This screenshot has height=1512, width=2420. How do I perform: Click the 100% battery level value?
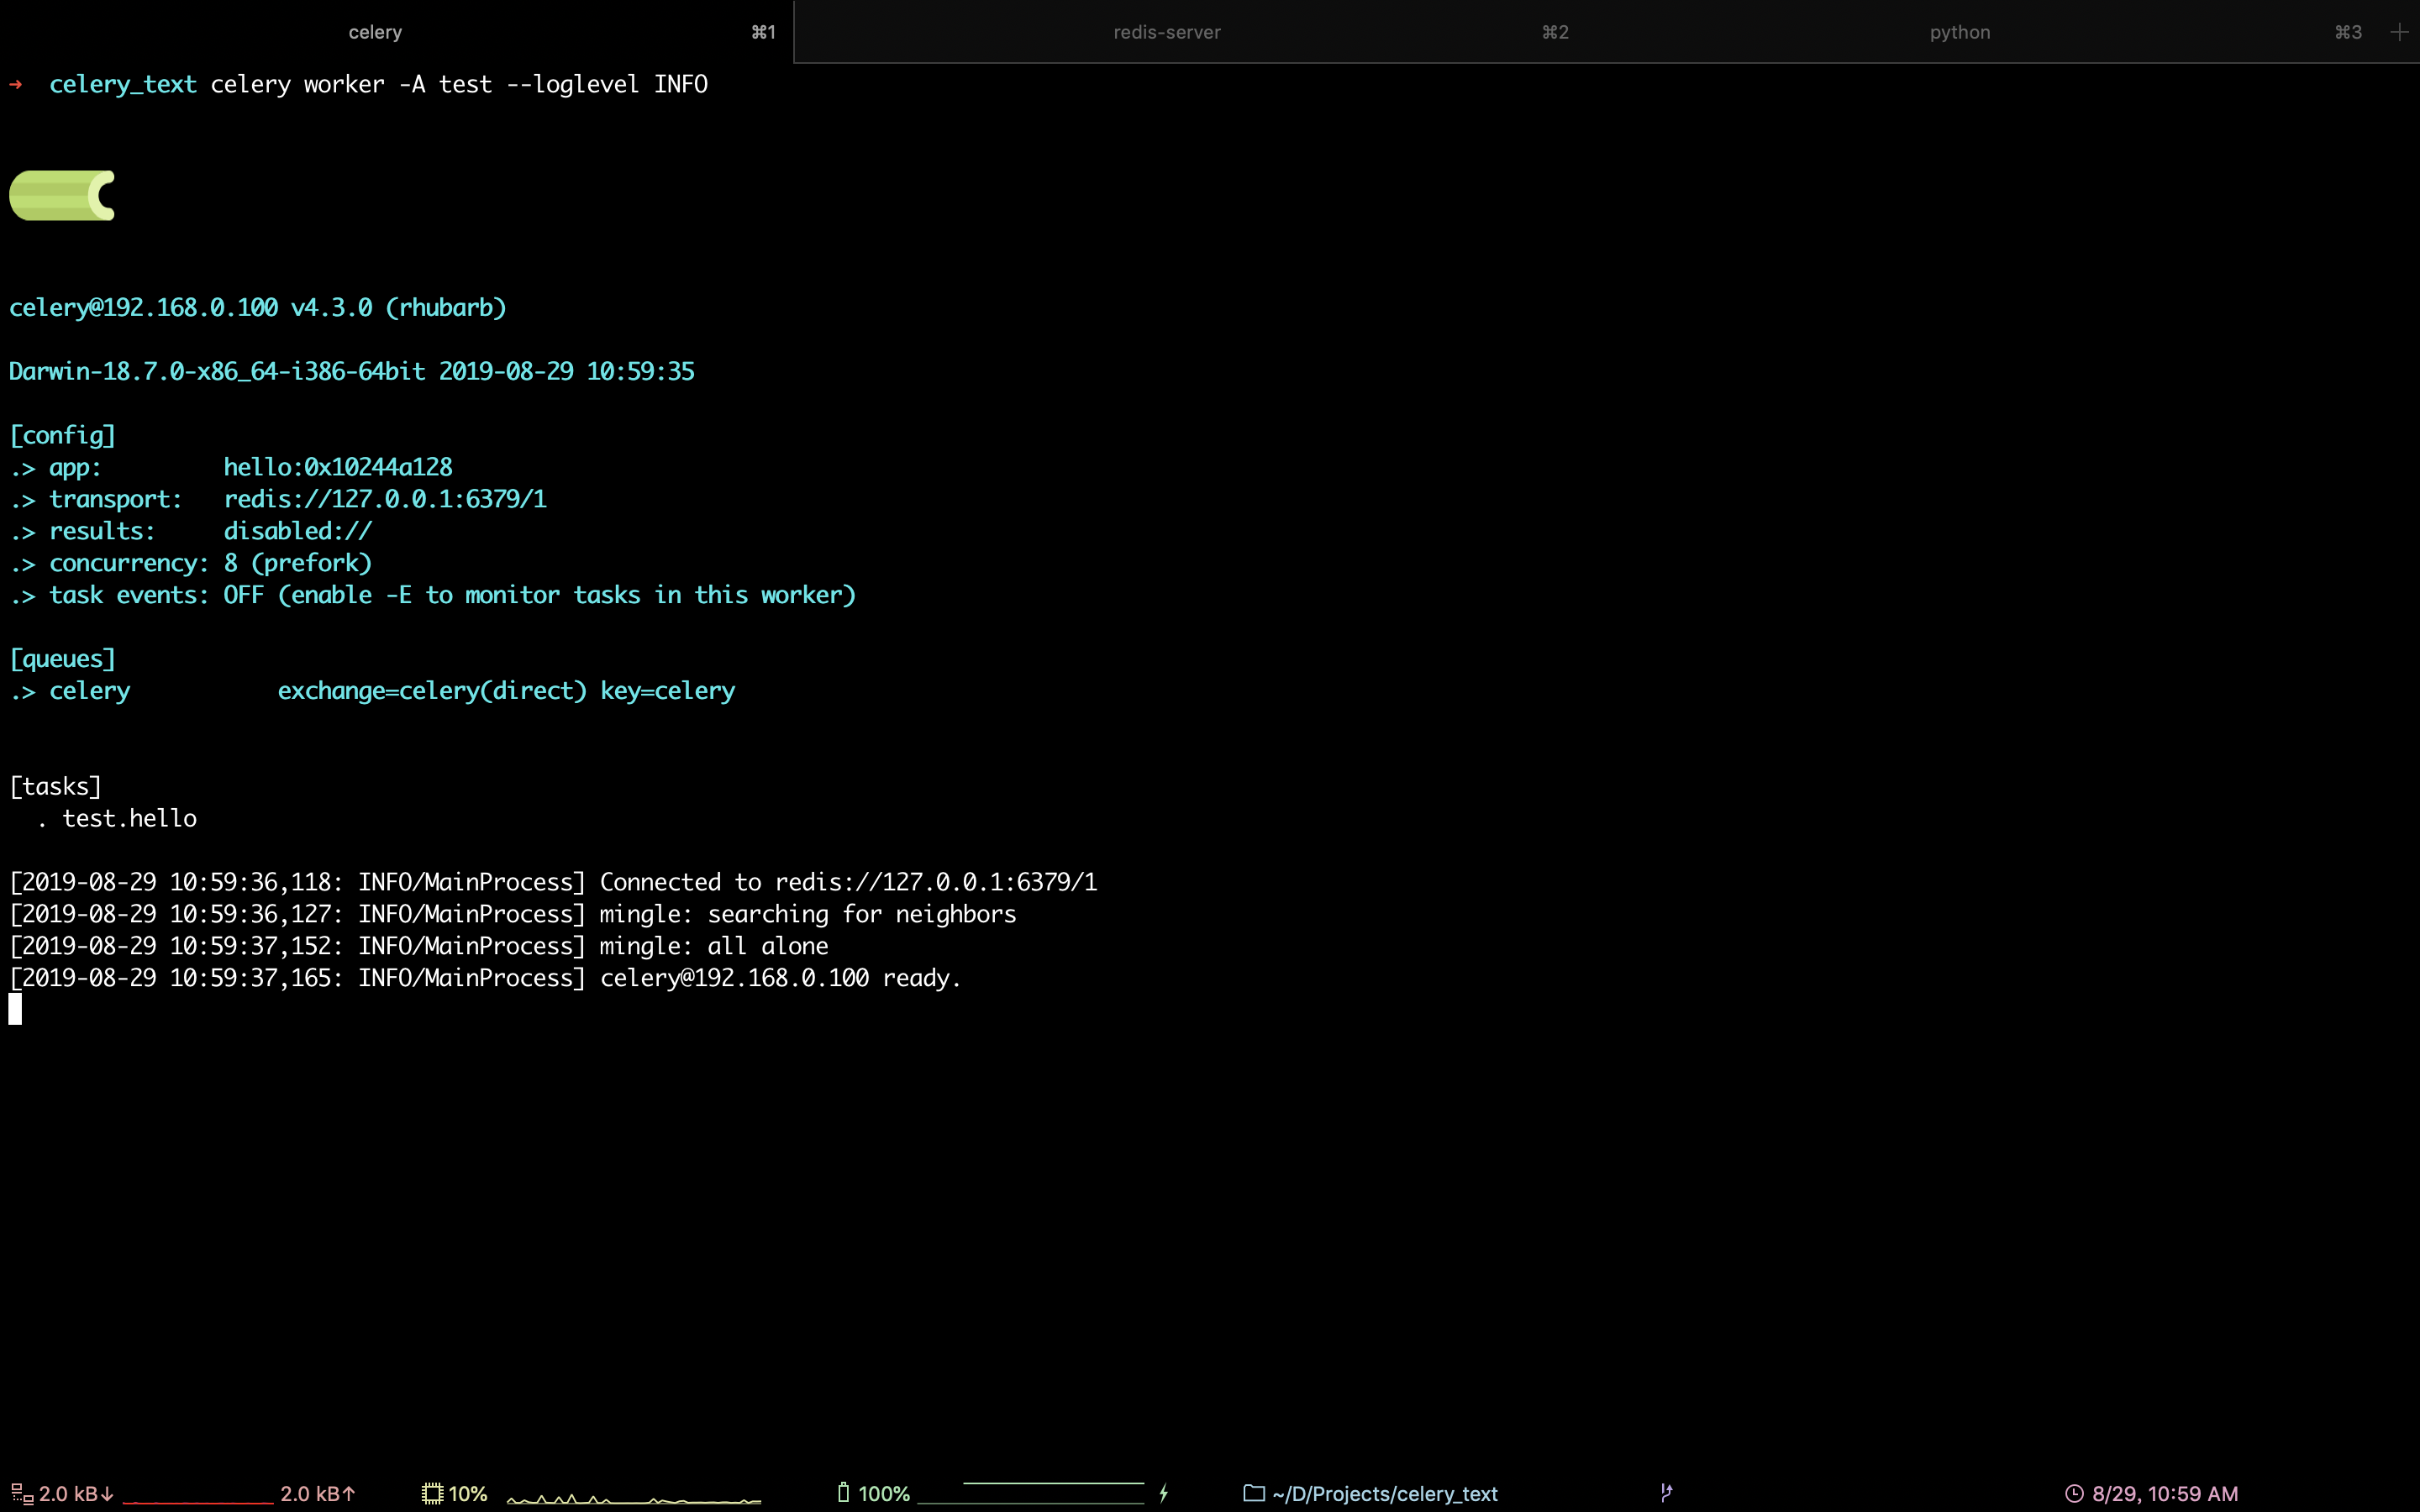[884, 1493]
